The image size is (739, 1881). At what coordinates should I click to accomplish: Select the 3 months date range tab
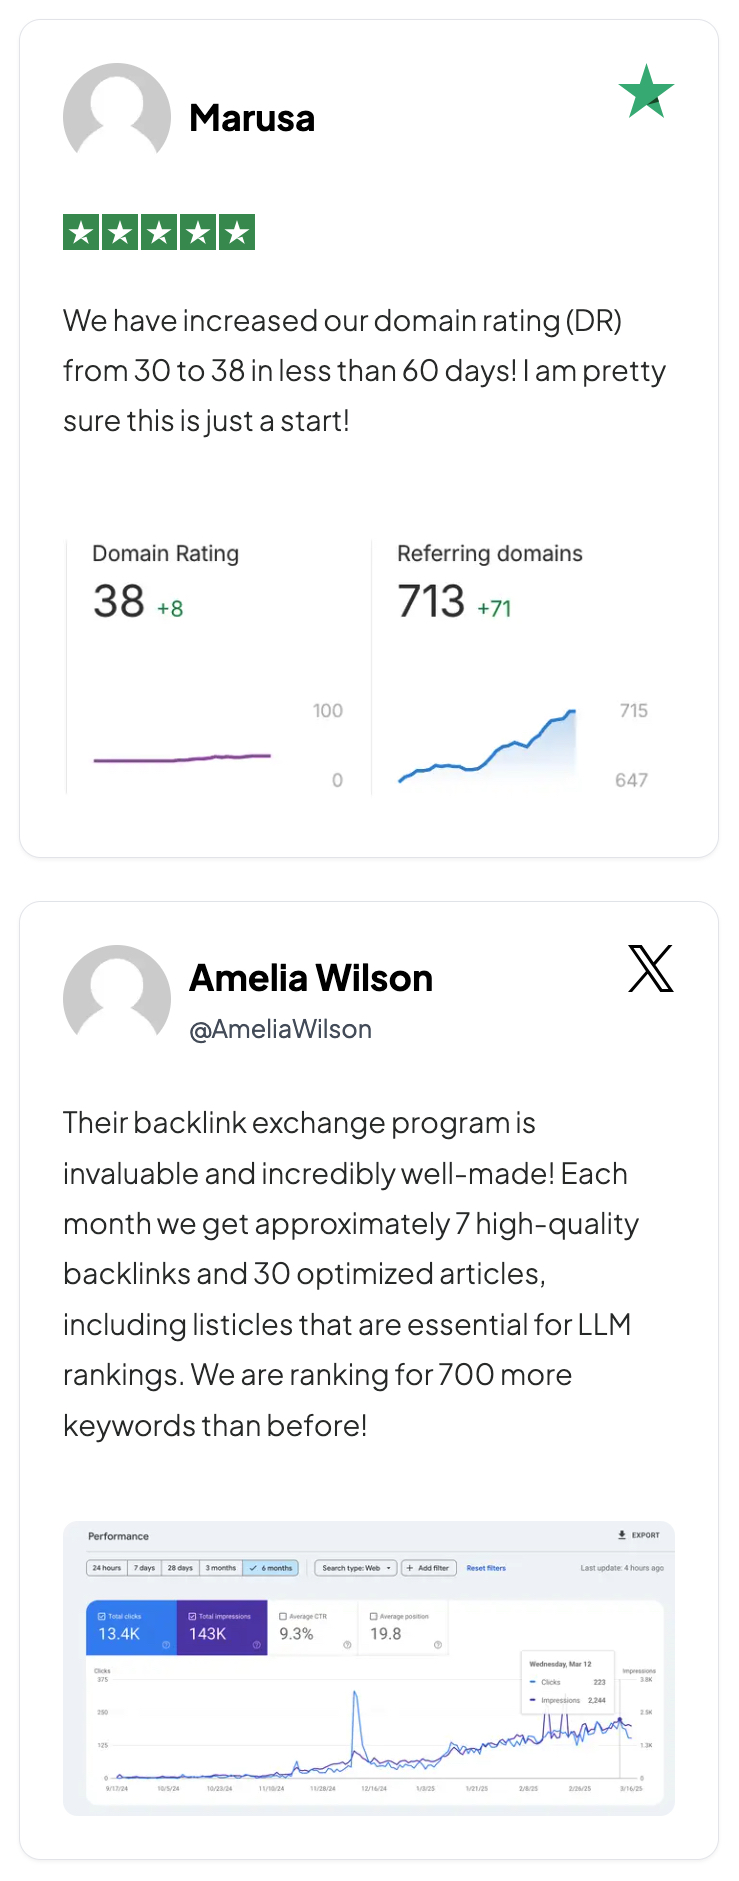[x=221, y=1568]
